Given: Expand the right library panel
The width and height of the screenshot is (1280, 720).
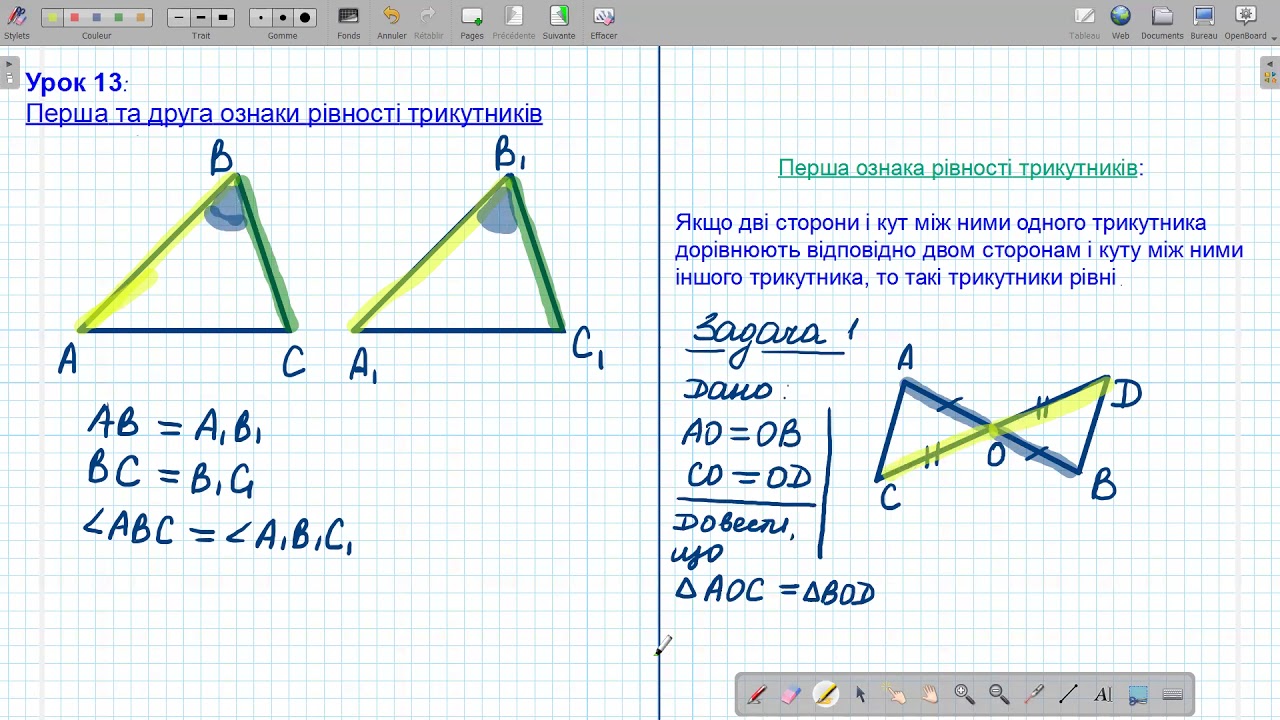Looking at the screenshot, I should coord(1270,71).
